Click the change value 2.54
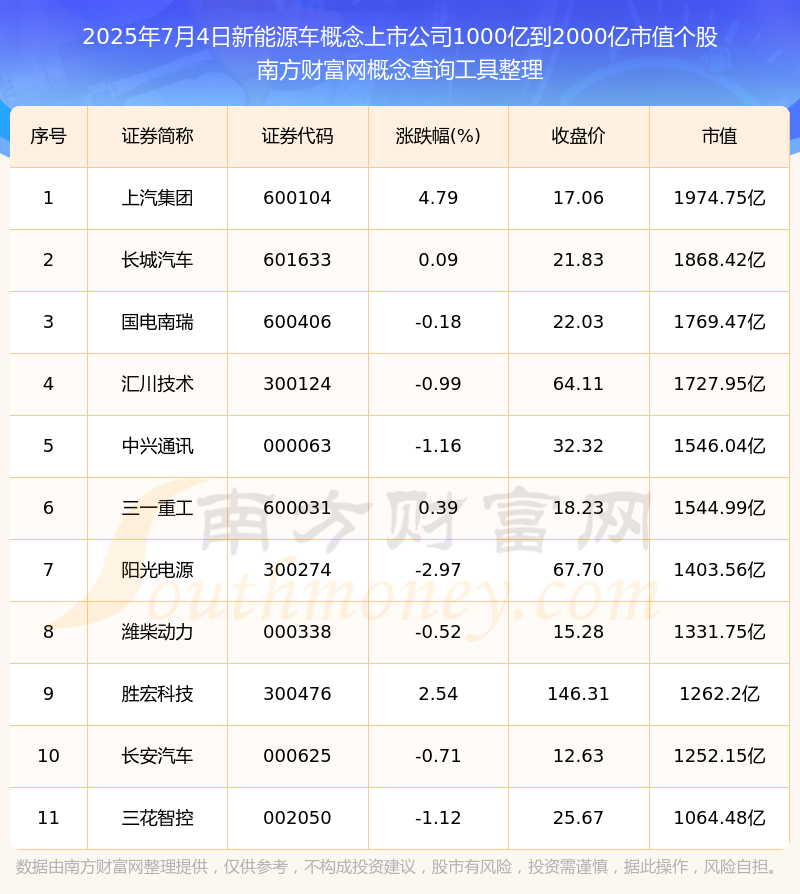The image size is (800, 894). point(438,694)
